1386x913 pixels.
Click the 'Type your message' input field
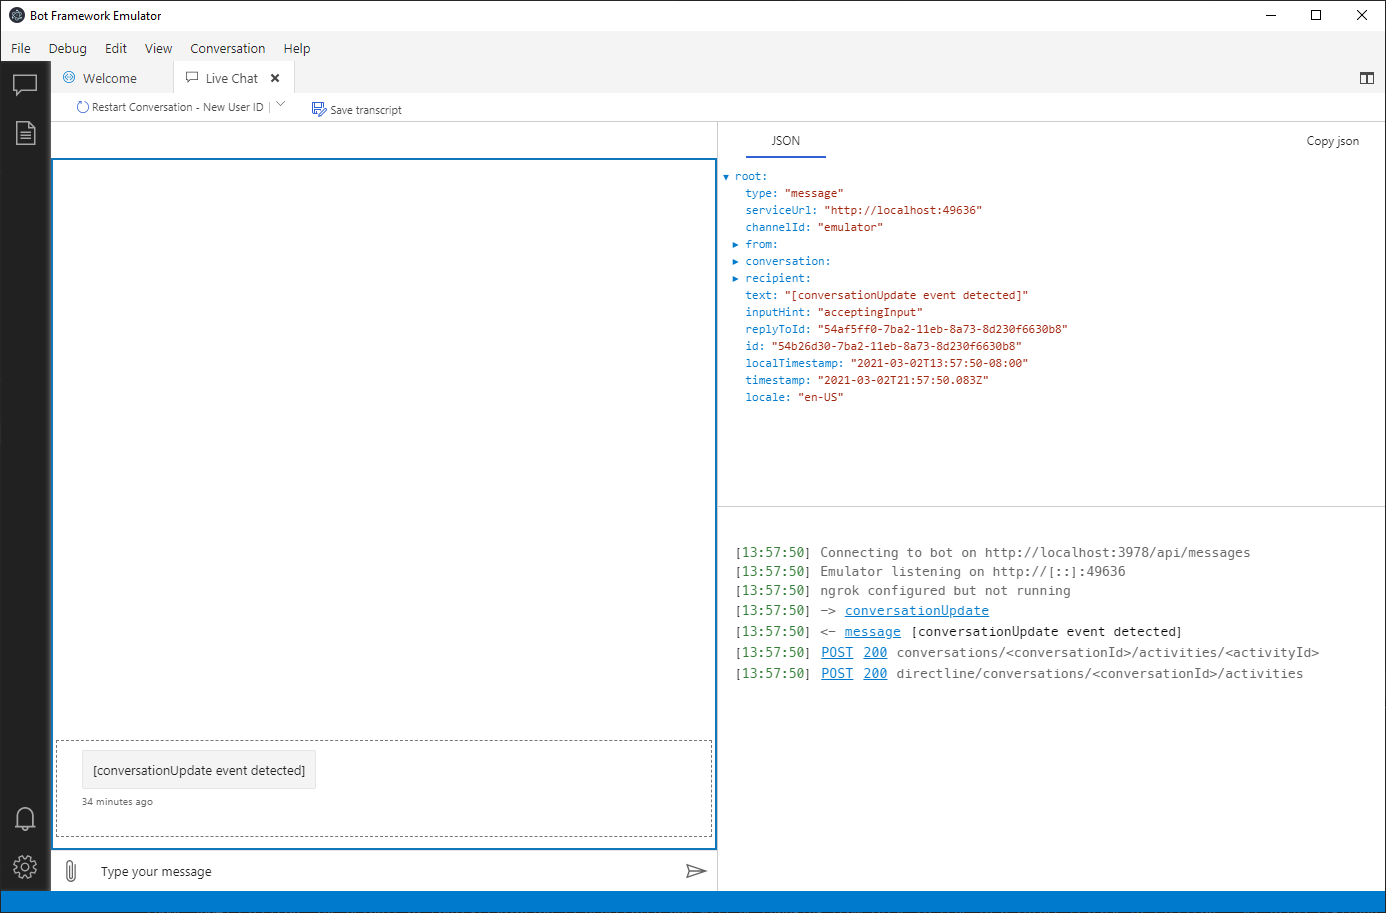click(385, 871)
